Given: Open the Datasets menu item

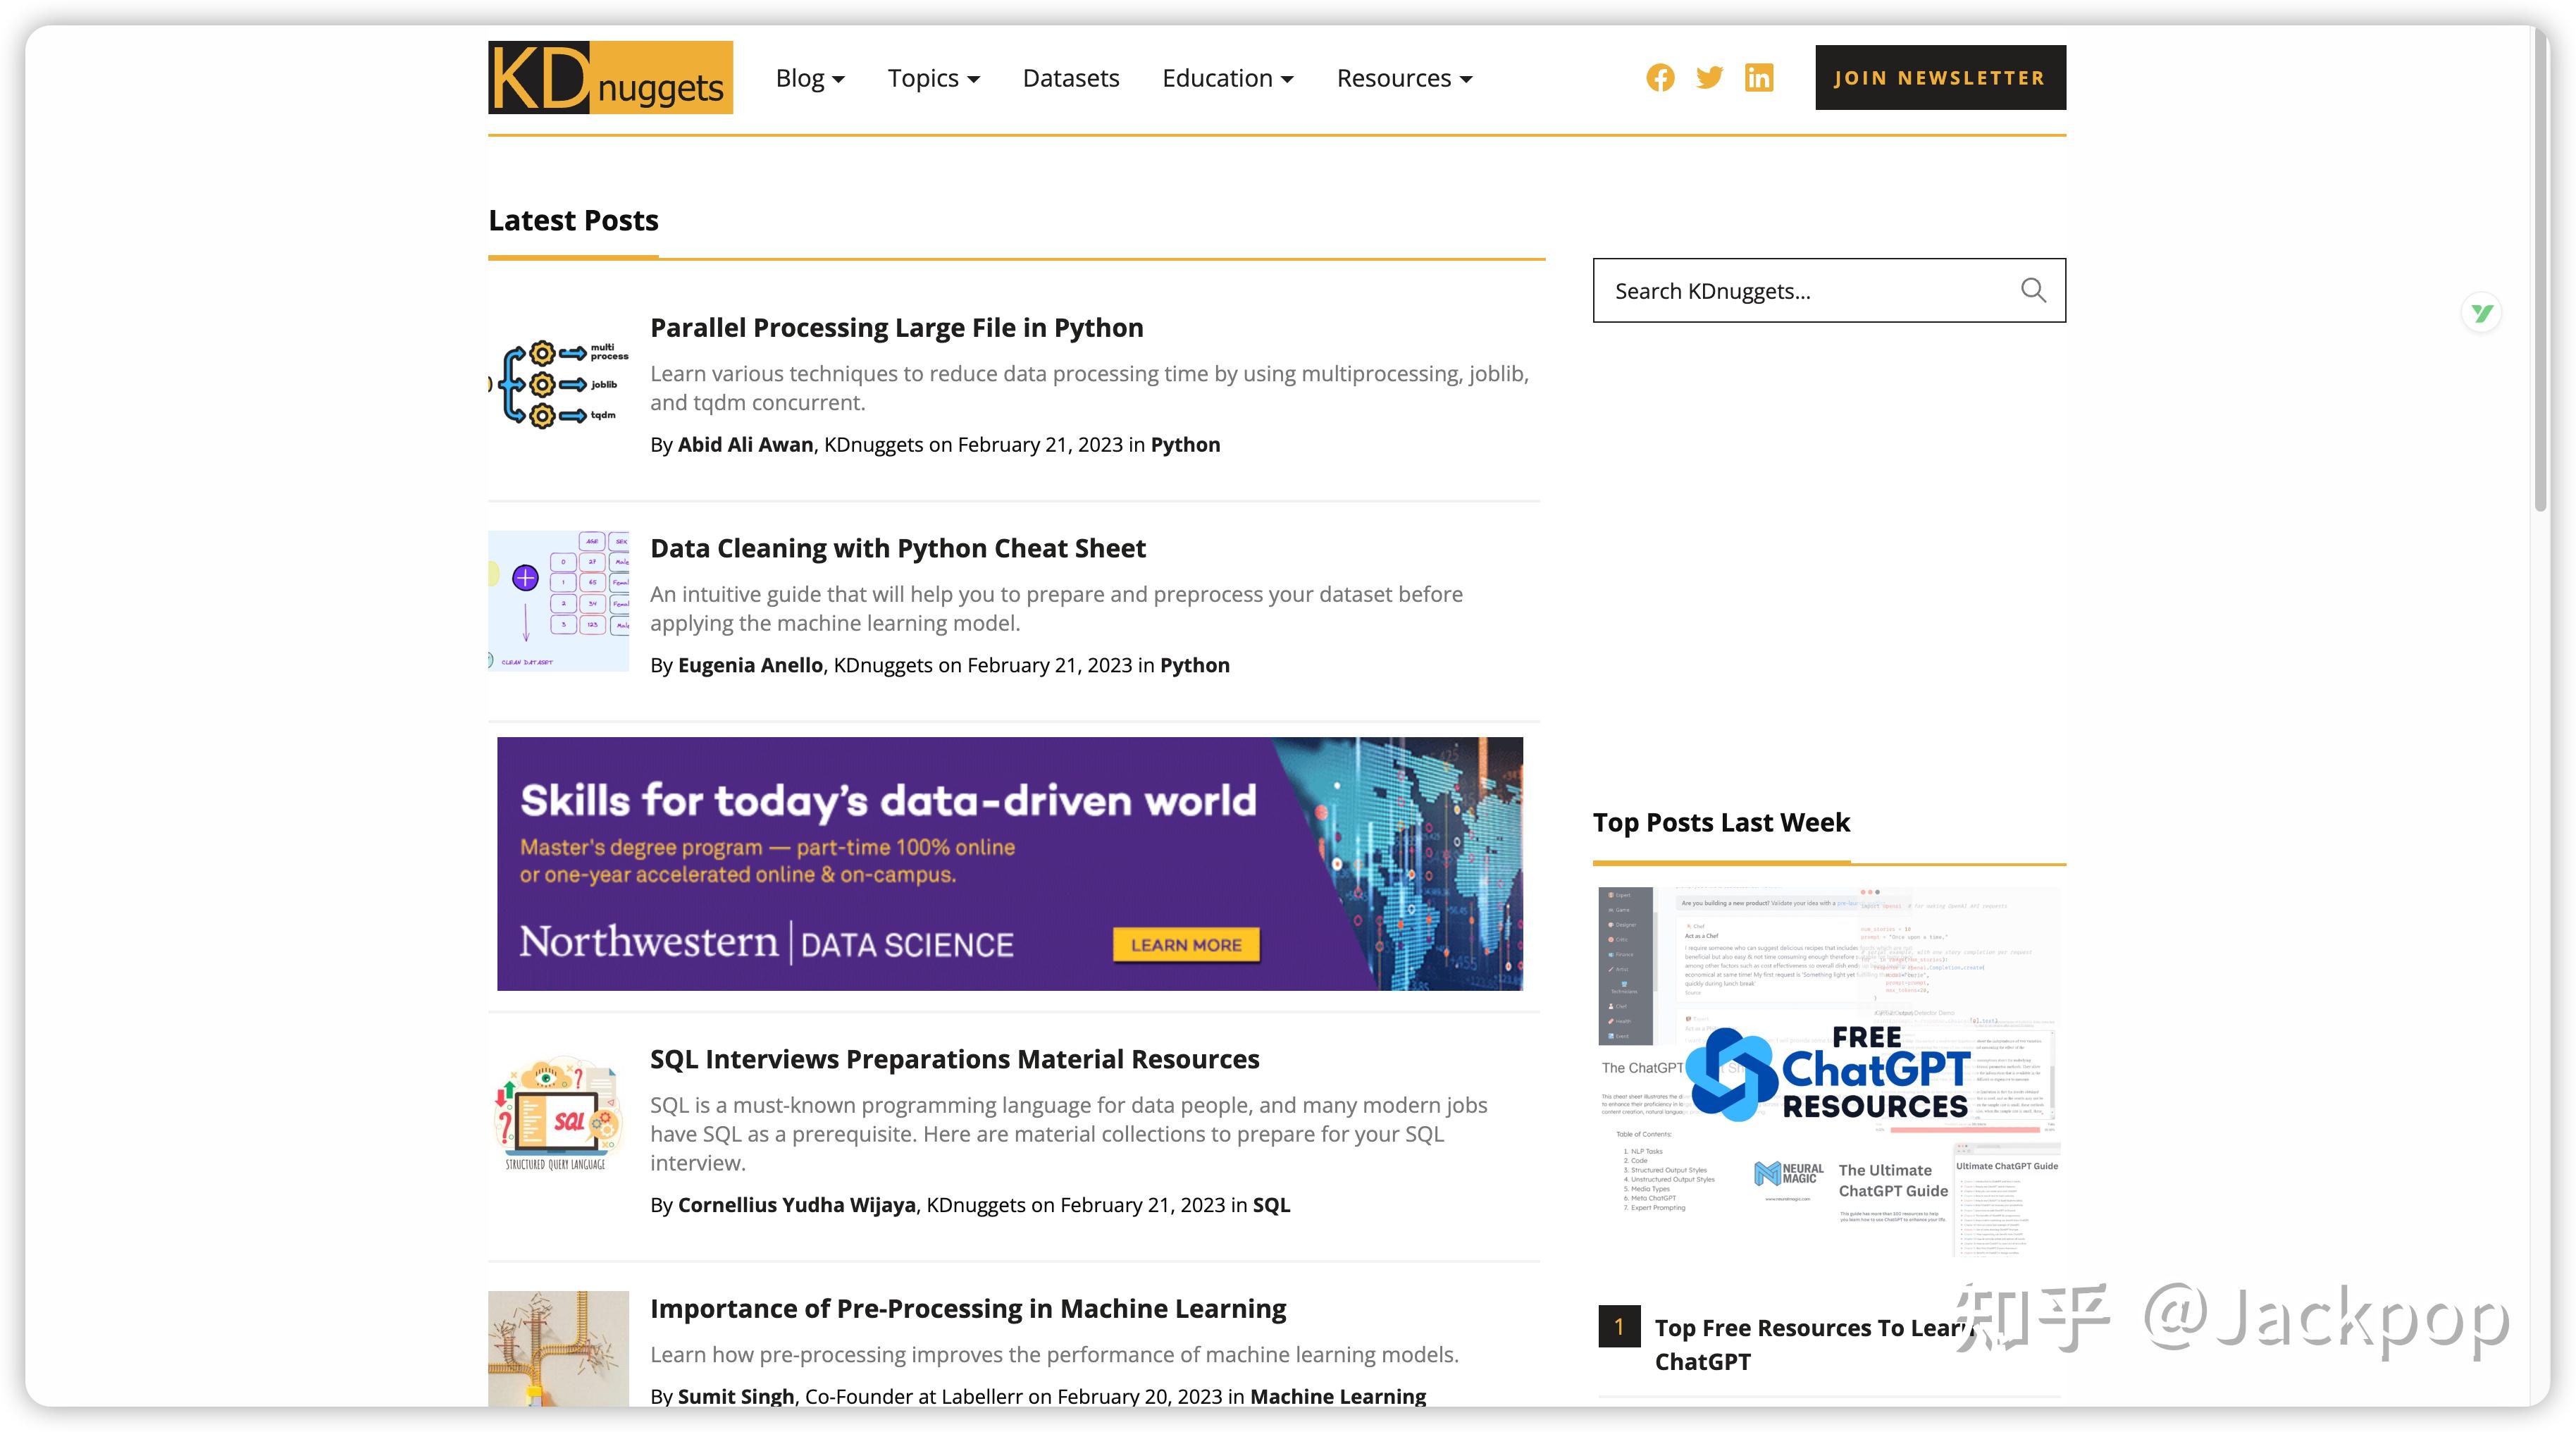Looking at the screenshot, I should pyautogui.click(x=1071, y=78).
